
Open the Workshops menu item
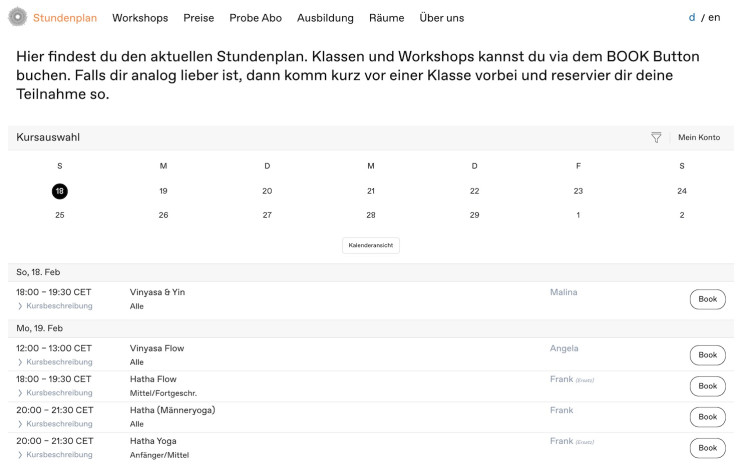[x=140, y=18]
